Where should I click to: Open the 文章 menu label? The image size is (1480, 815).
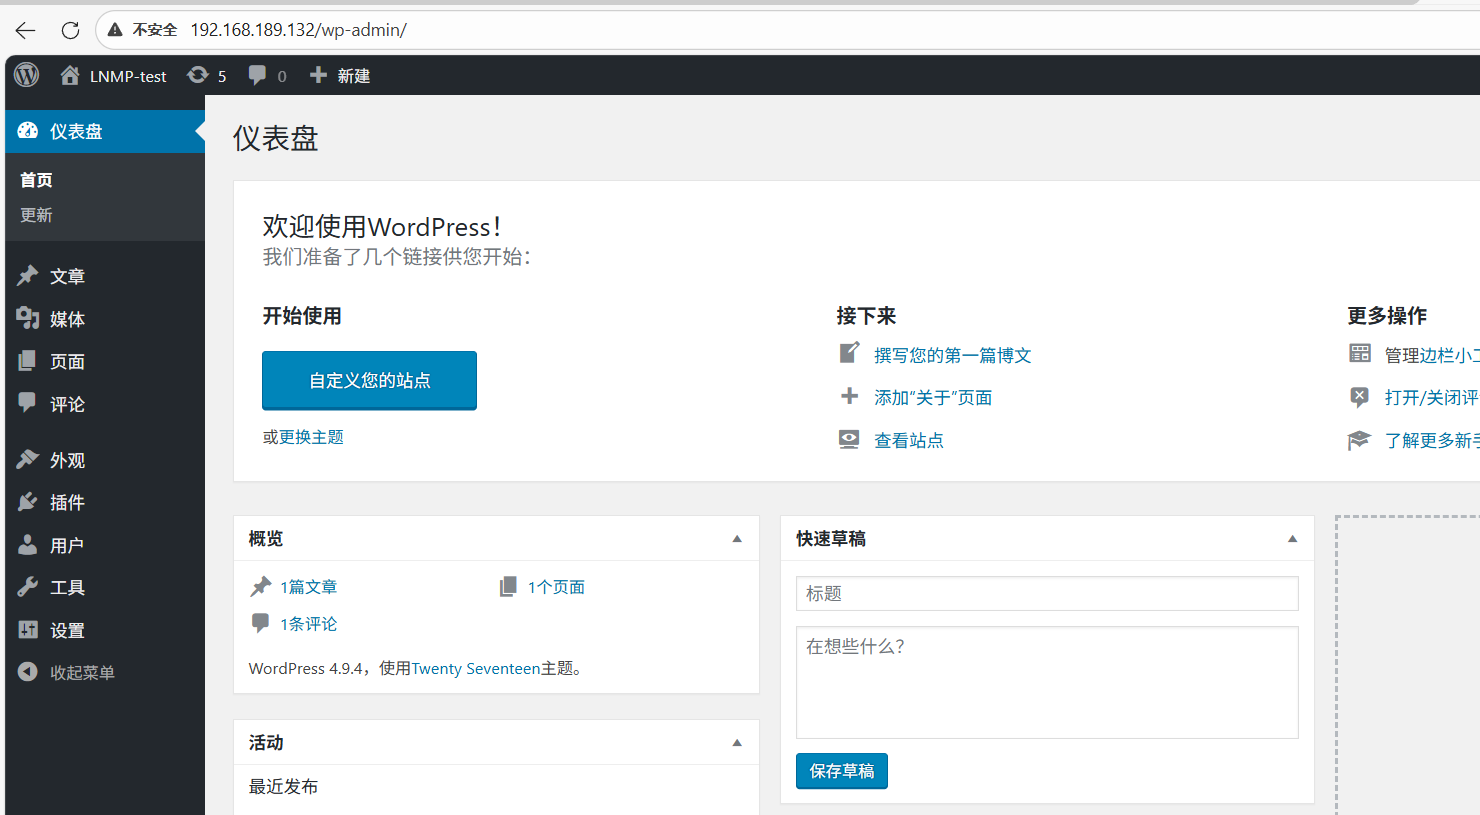tap(67, 276)
